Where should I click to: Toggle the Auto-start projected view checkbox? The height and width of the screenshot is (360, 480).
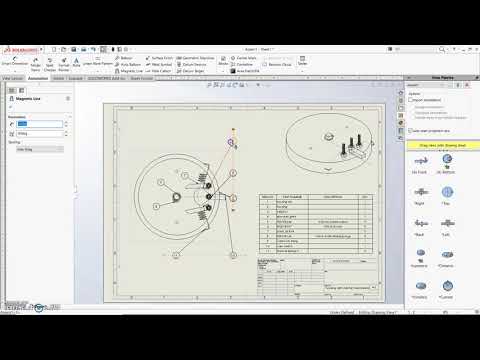point(411,131)
